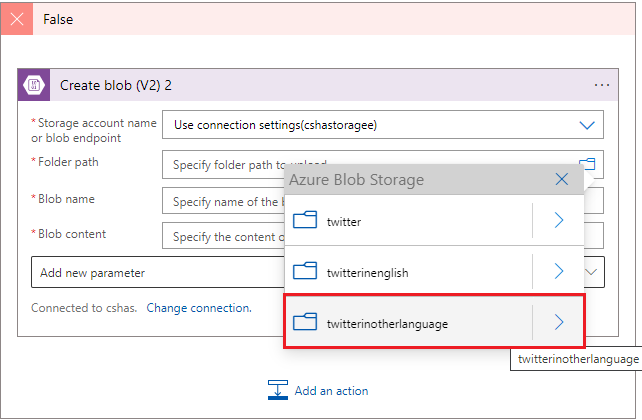642x420 pixels.
Task: Select the twitterinenglish container name
Action: pos(367,273)
